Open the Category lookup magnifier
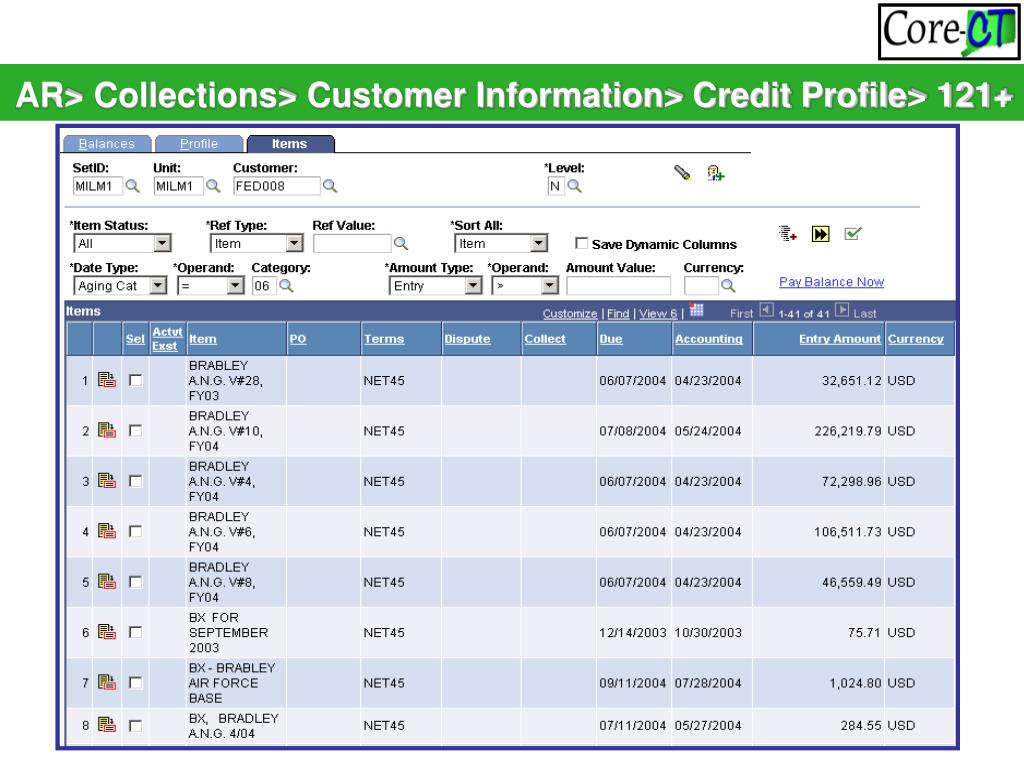 [286, 285]
